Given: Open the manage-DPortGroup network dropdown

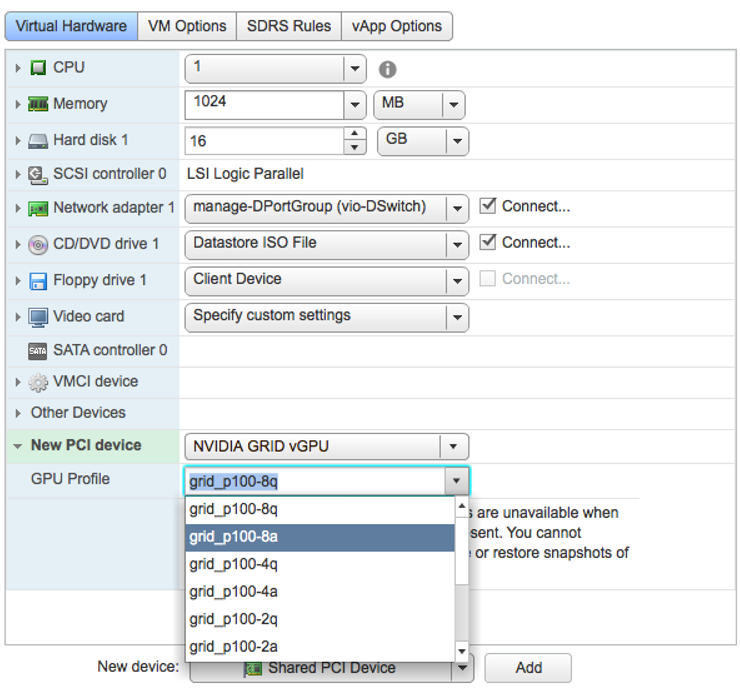Looking at the screenshot, I should [x=457, y=208].
